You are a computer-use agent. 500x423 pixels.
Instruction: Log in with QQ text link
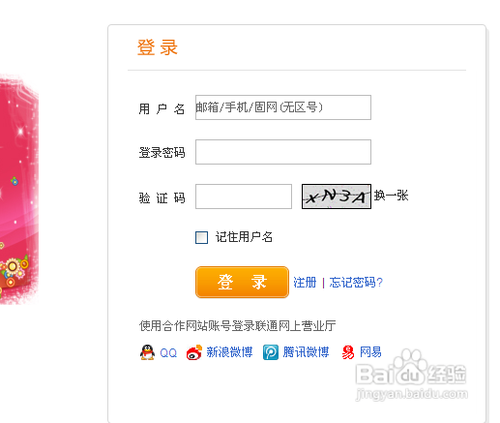pyautogui.click(x=168, y=353)
